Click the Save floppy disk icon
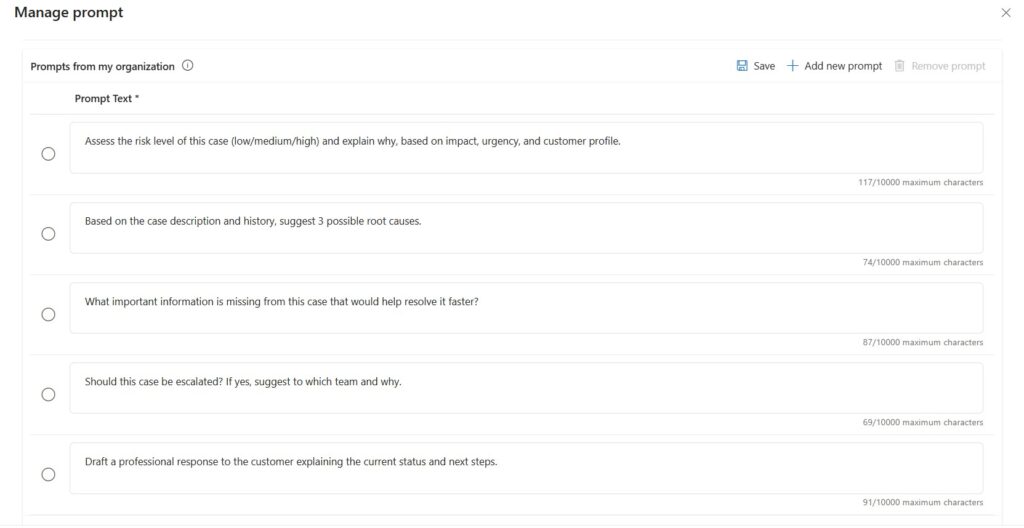The width and height of the screenshot is (1024, 528). [742, 66]
